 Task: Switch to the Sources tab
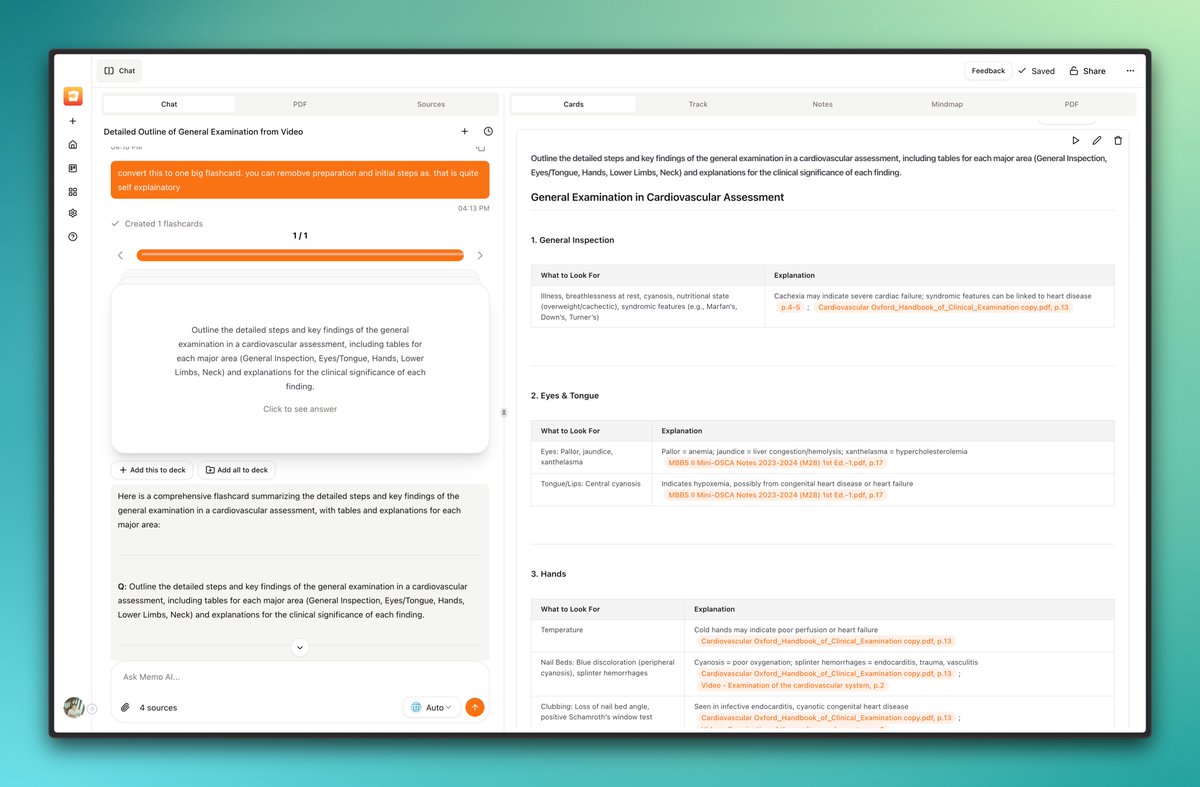click(x=431, y=104)
